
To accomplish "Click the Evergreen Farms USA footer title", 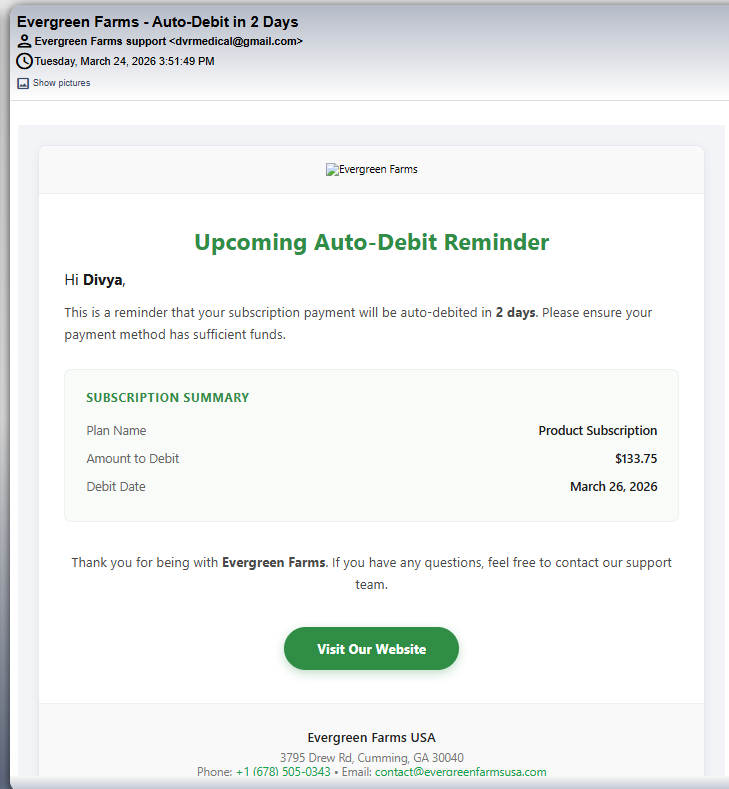I will tap(371, 738).
